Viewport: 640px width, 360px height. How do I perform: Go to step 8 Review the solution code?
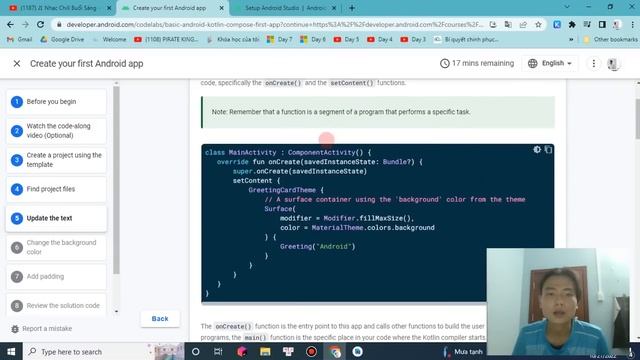(56, 305)
